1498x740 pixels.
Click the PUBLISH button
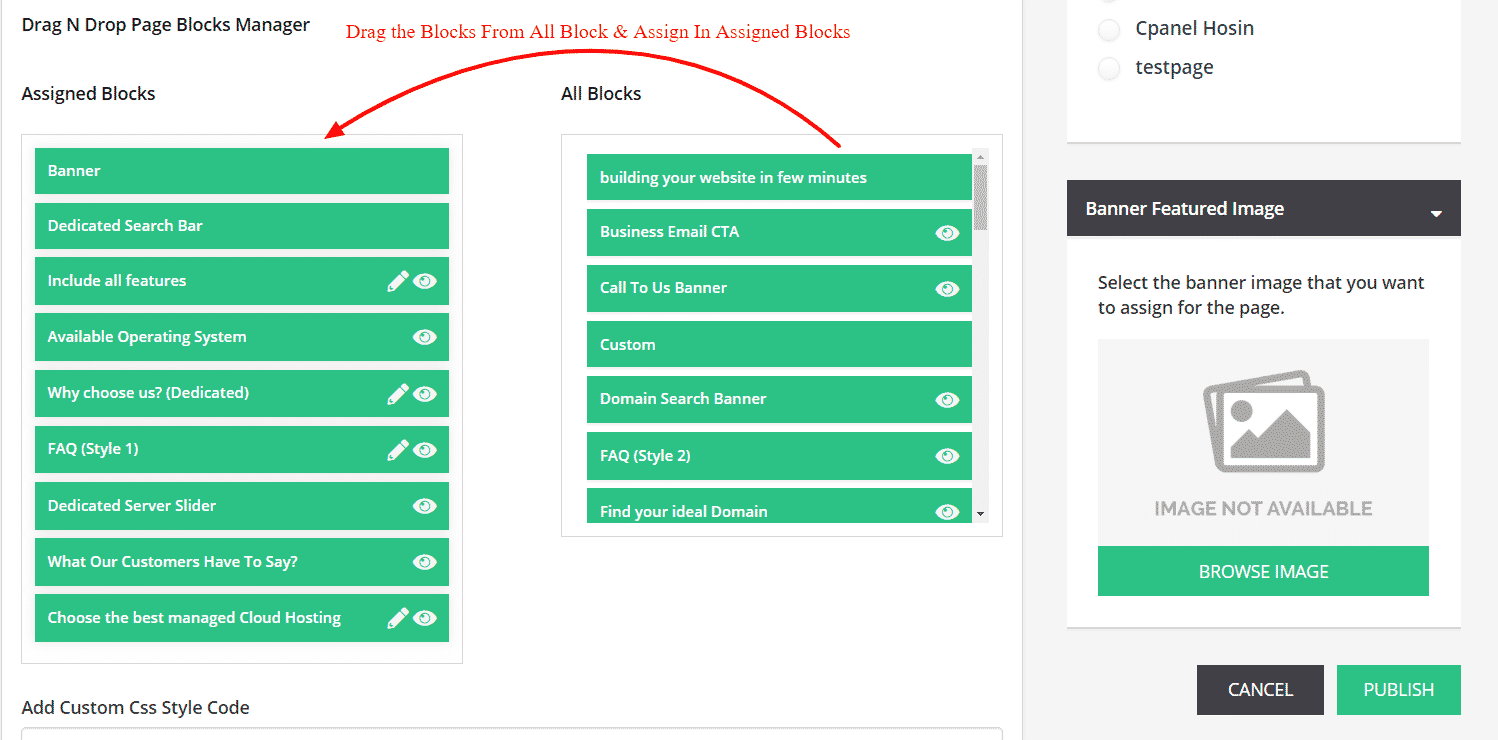1398,690
